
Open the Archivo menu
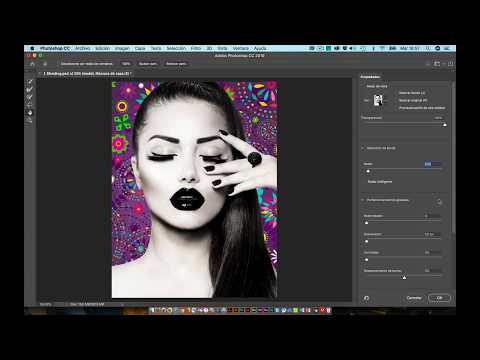coord(83,48)
